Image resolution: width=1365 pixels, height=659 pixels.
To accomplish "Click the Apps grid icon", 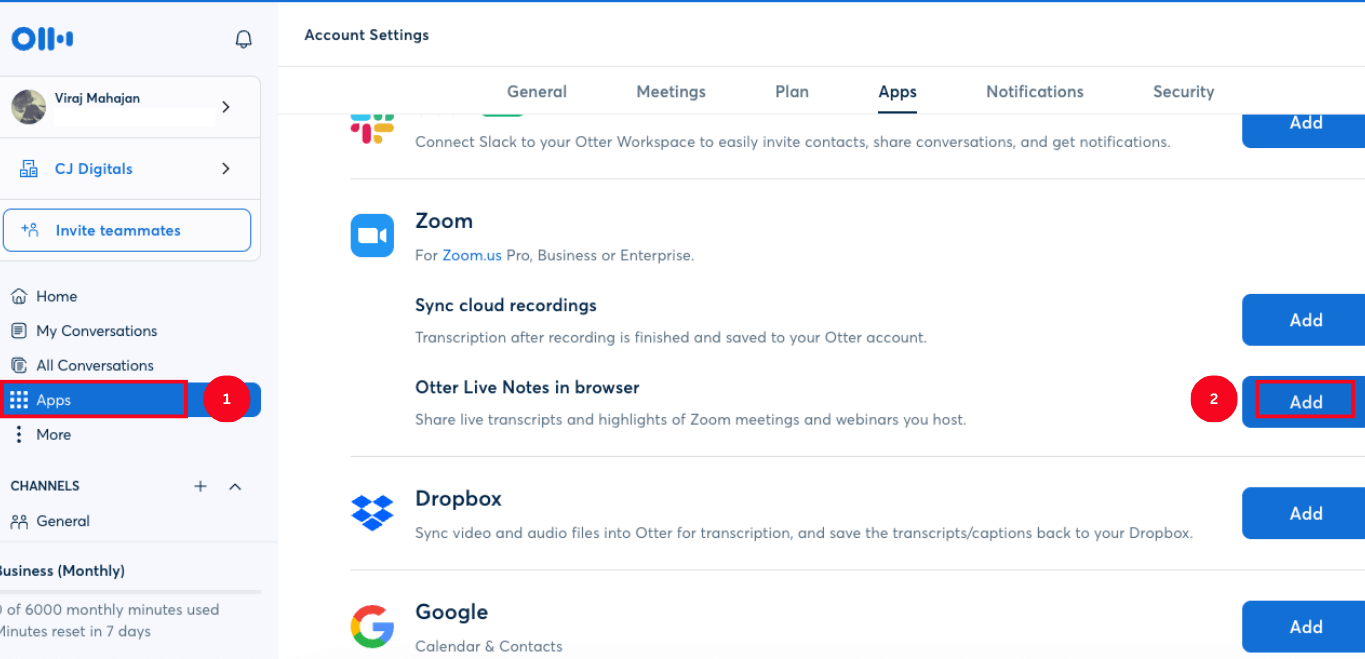I will pyautogui.click(x=18, y=400).
